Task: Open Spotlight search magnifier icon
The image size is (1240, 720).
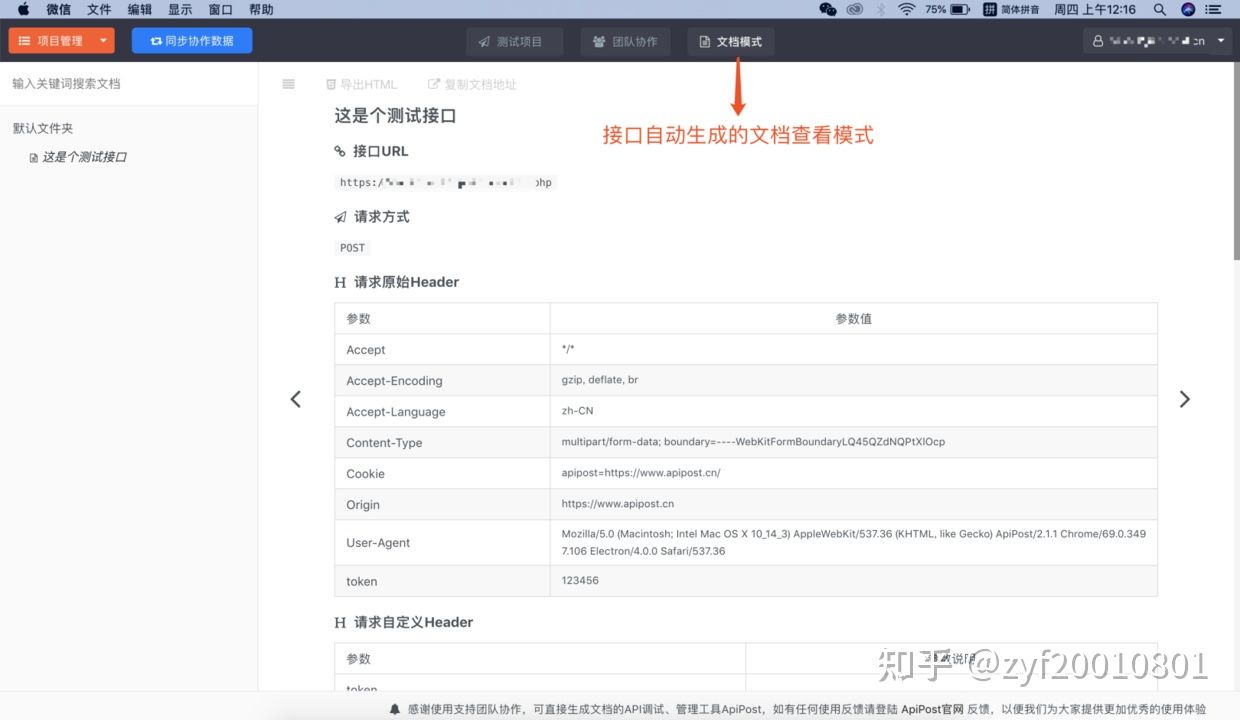Action: 1160,9
